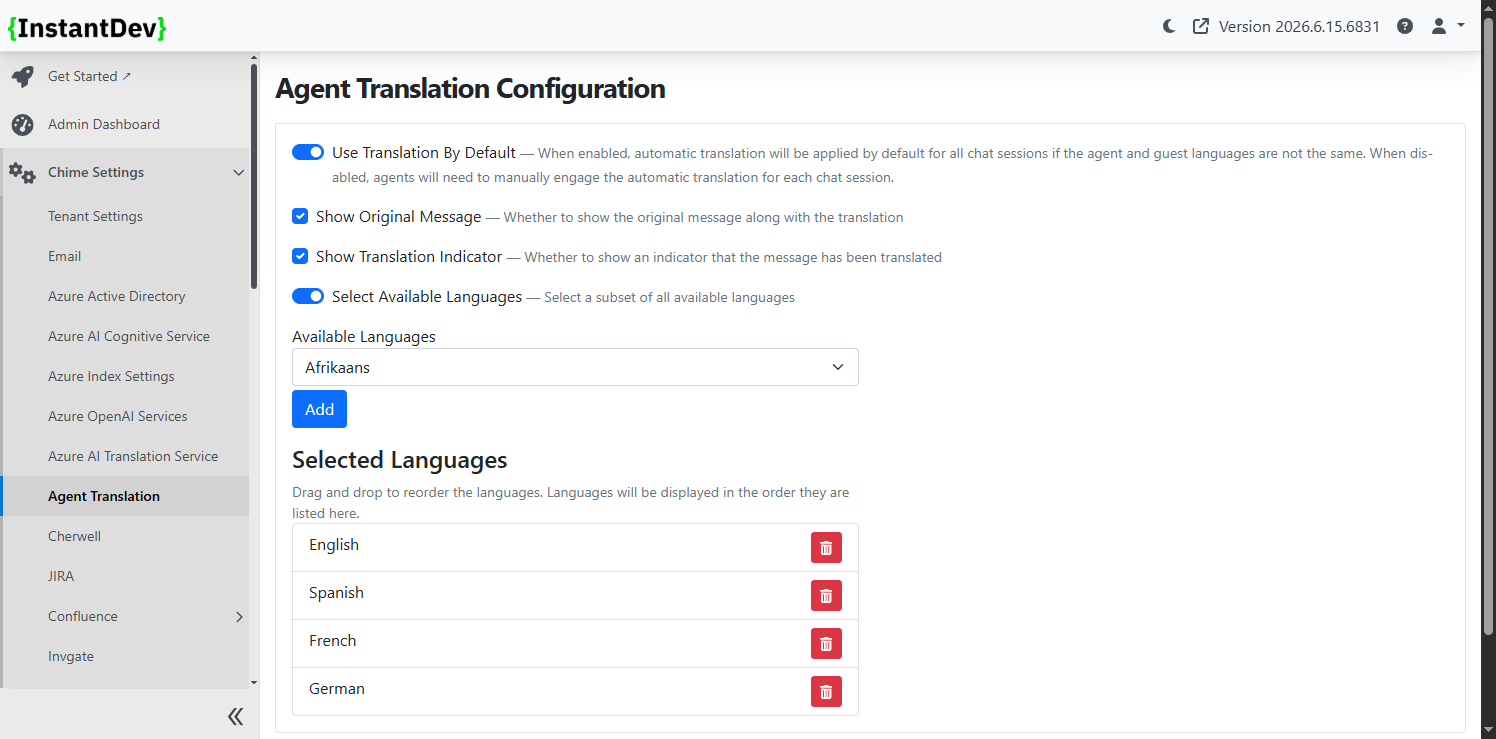1496x739 pixels.
Task: Remove French with its trash icon
Action: pos(826,644)
